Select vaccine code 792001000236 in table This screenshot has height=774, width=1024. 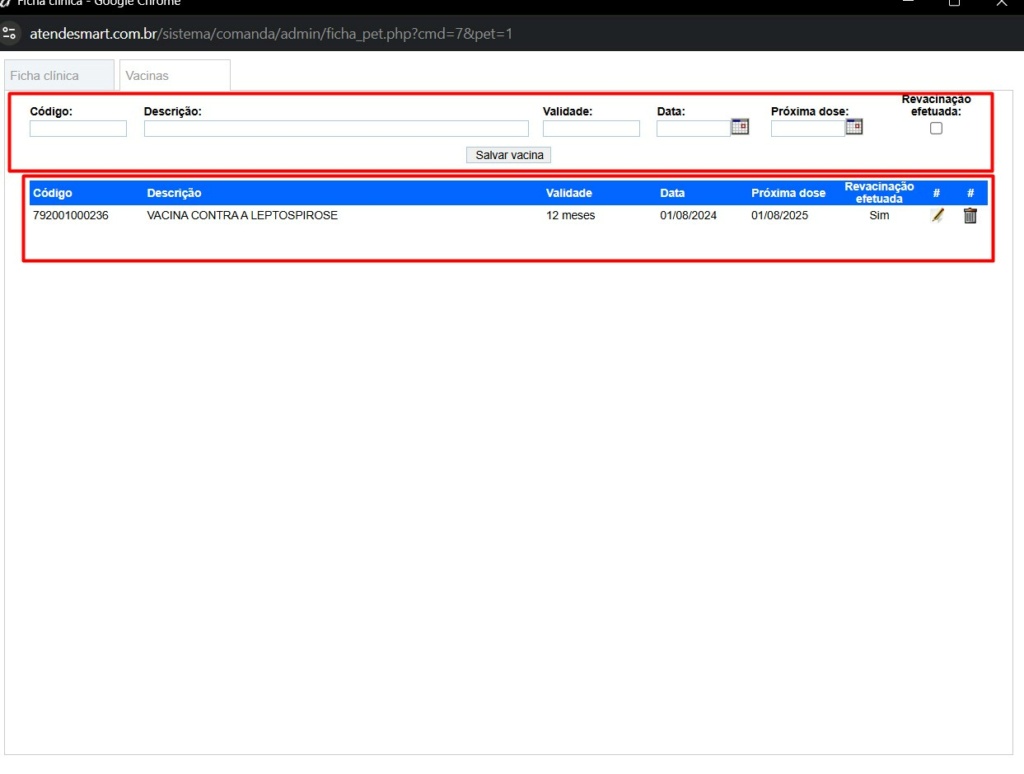(x=71, y=215)
